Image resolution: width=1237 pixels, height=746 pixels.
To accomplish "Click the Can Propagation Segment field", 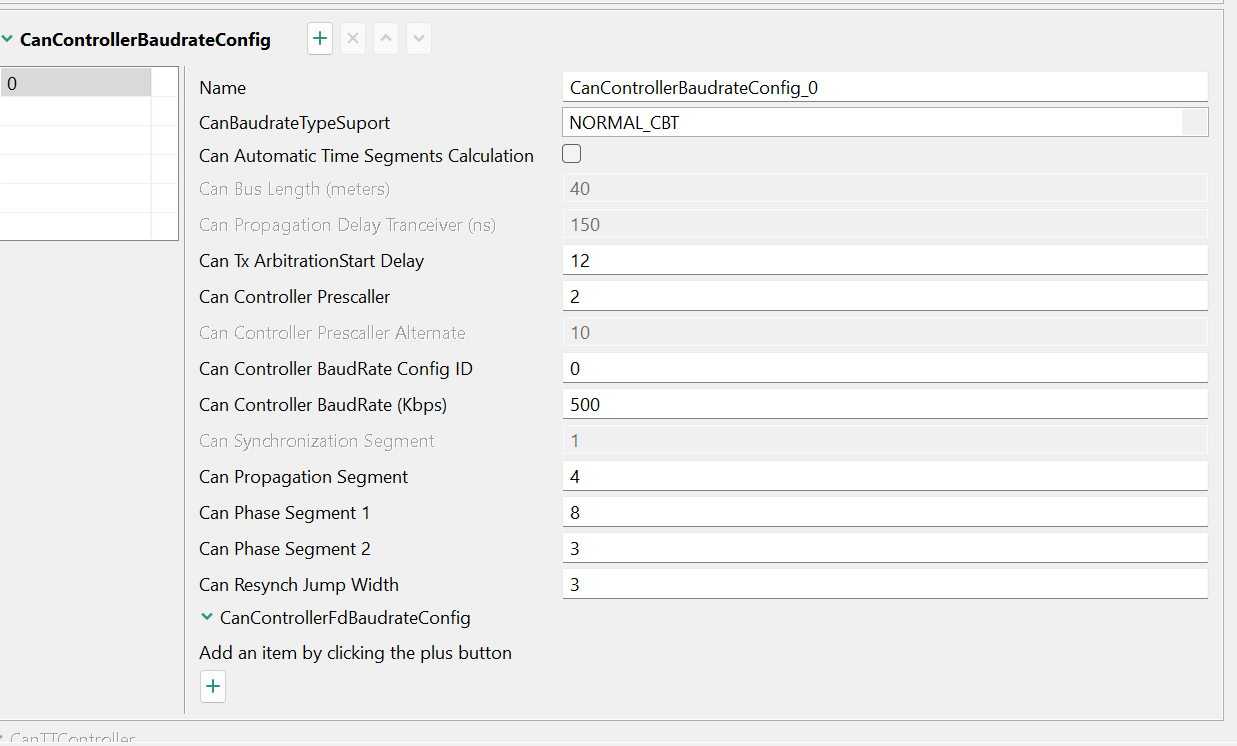I will 884,476.
